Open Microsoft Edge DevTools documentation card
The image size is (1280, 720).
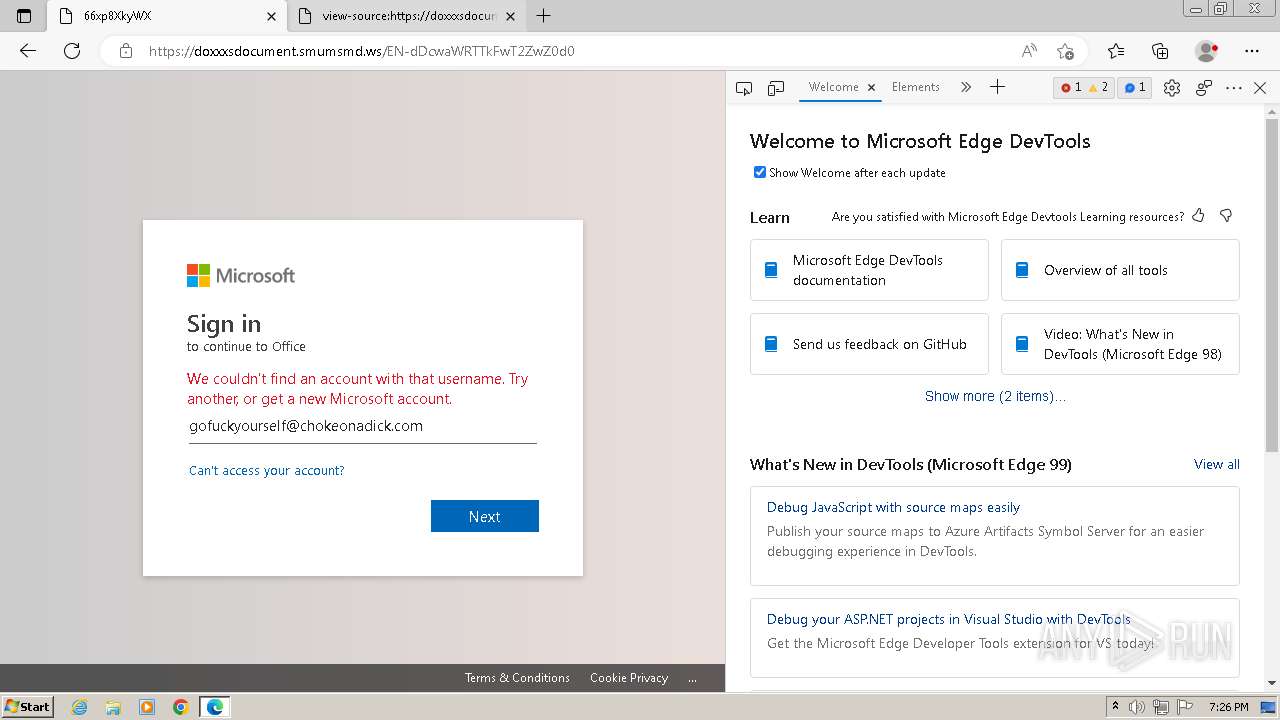click(869, 270)
